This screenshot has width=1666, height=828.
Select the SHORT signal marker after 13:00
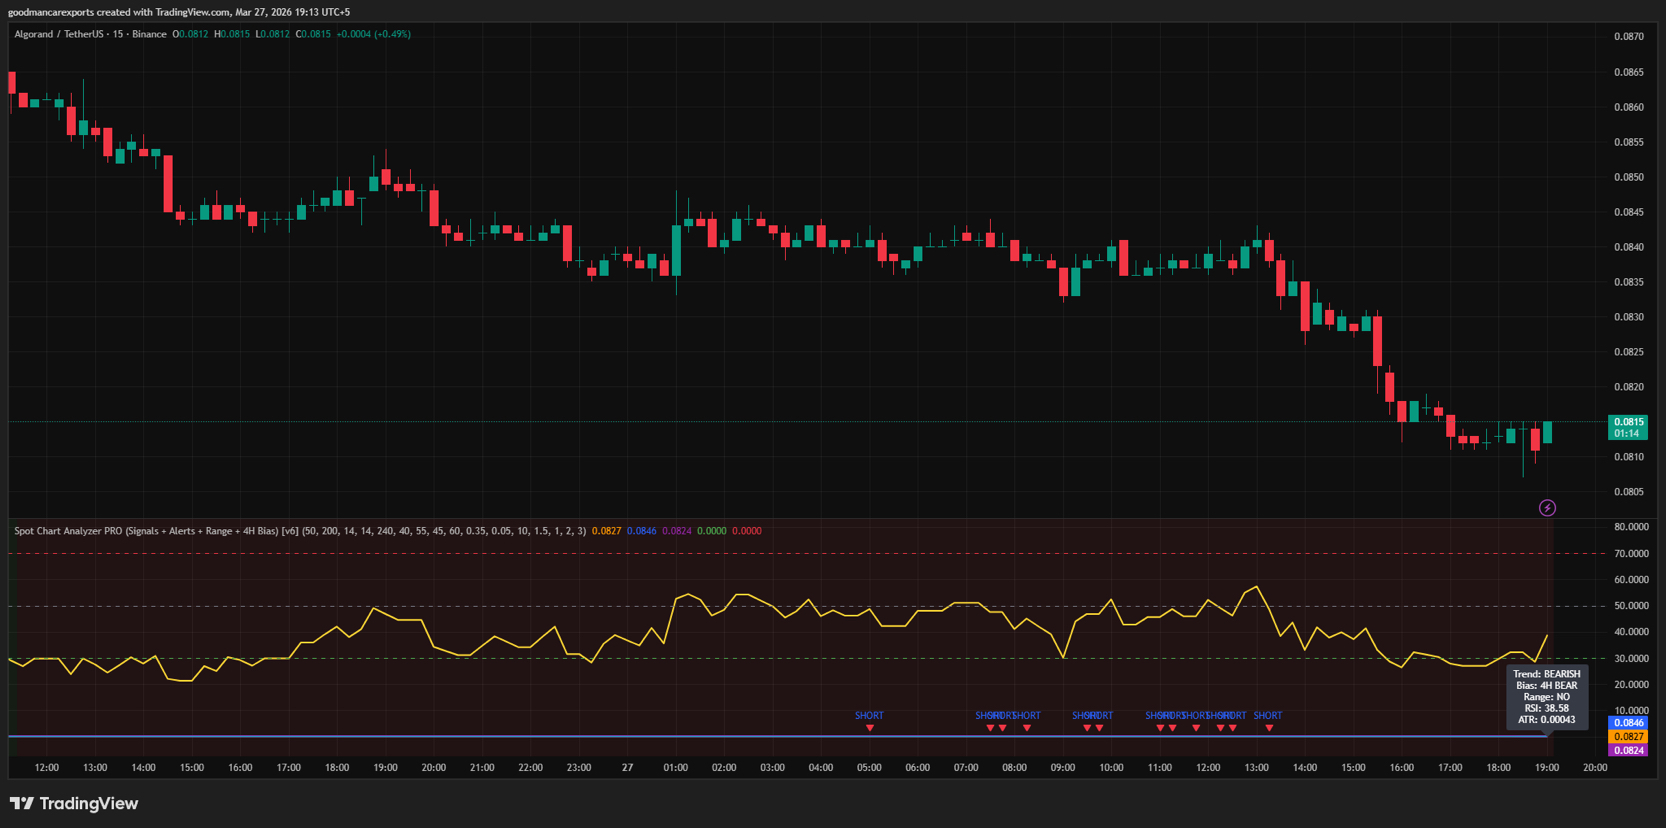(x=1268, y=716)
